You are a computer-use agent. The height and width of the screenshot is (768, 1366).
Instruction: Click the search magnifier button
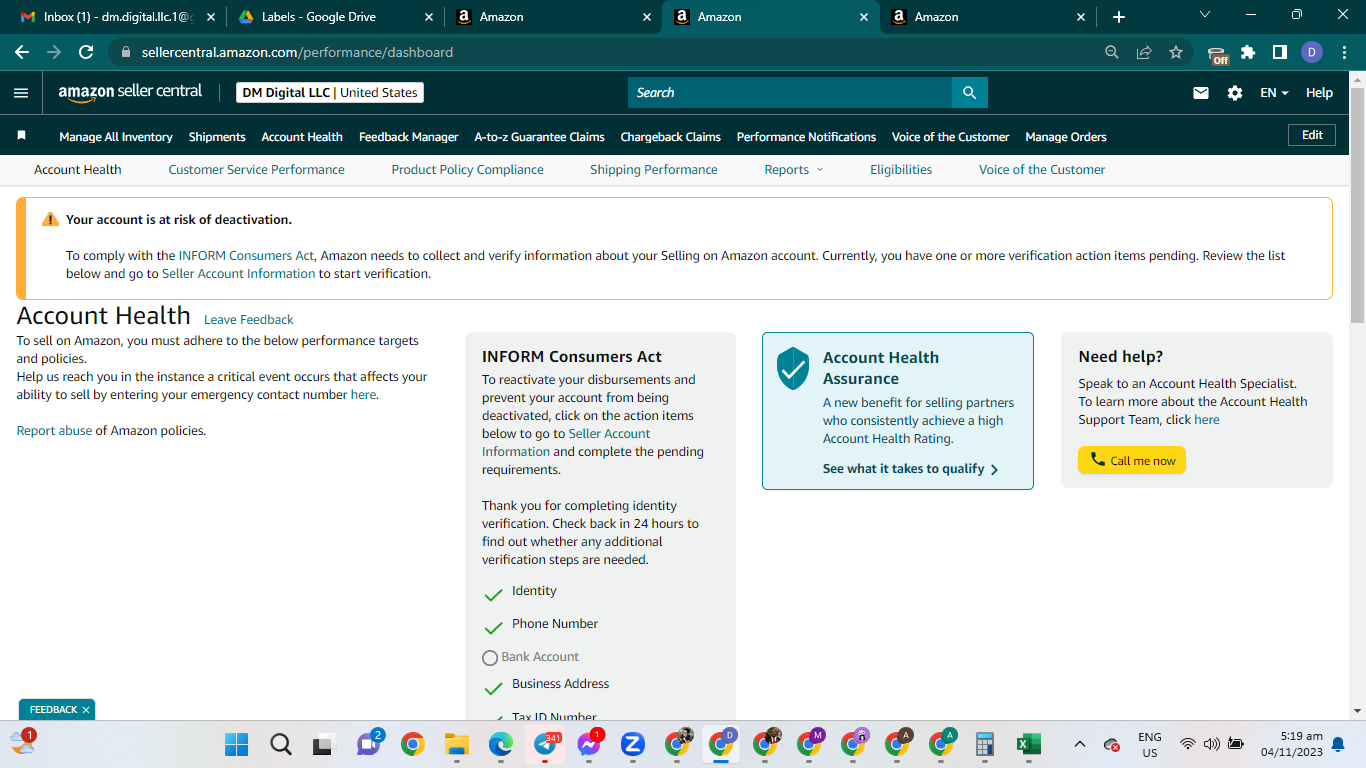pos(969,93)
